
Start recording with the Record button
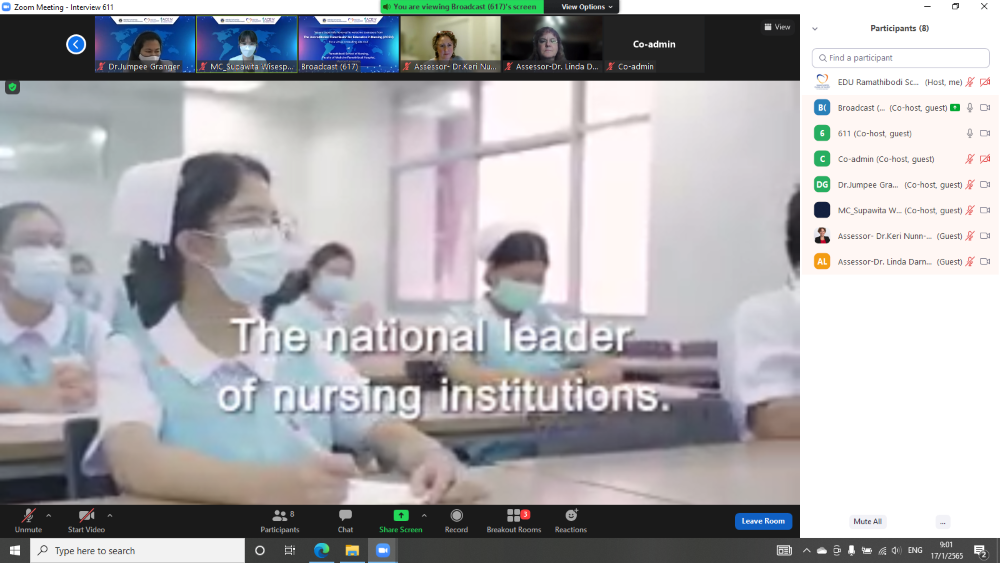pyautogui.click(x=456, y=520)
